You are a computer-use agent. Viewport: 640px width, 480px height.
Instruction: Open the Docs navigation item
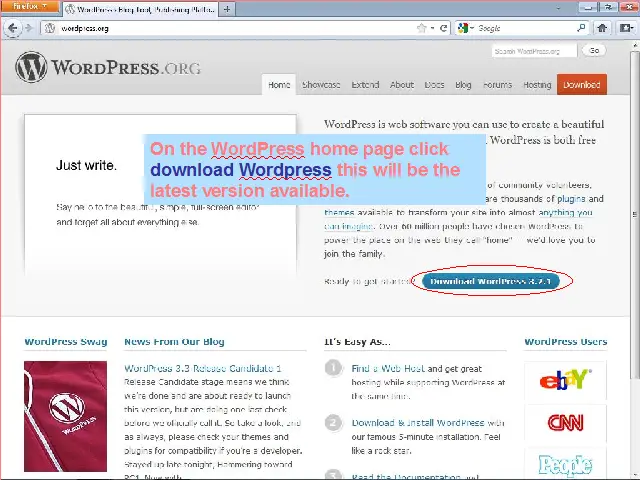(x=434, y=84)
